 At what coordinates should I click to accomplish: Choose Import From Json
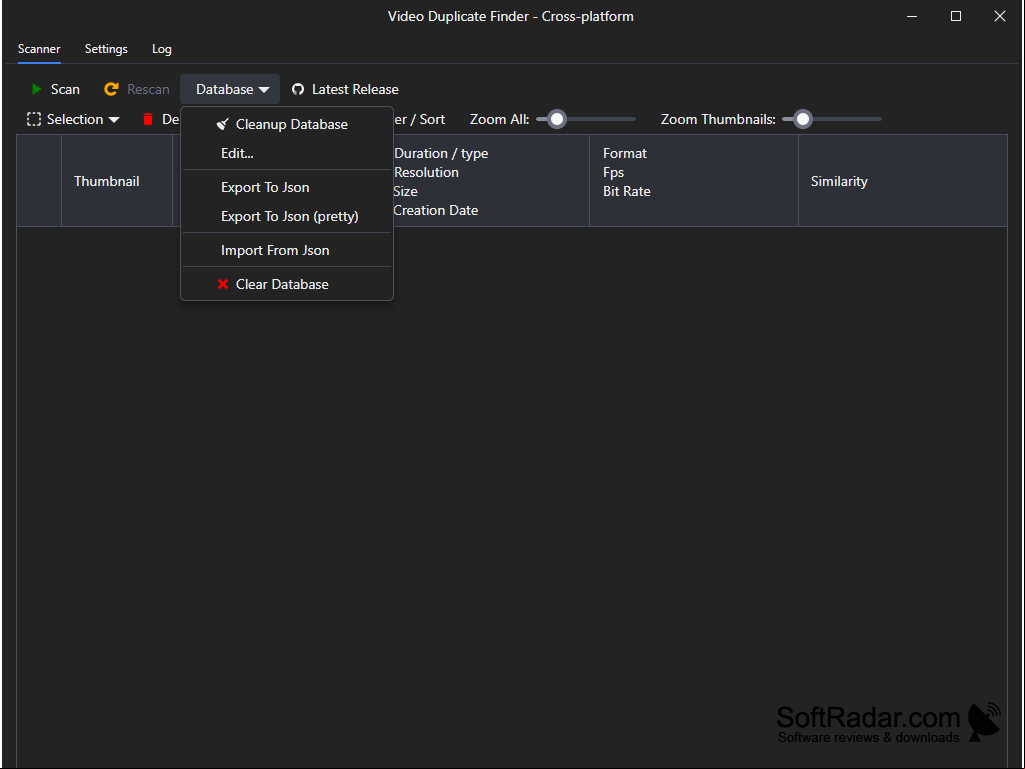(x=287, y=250)
